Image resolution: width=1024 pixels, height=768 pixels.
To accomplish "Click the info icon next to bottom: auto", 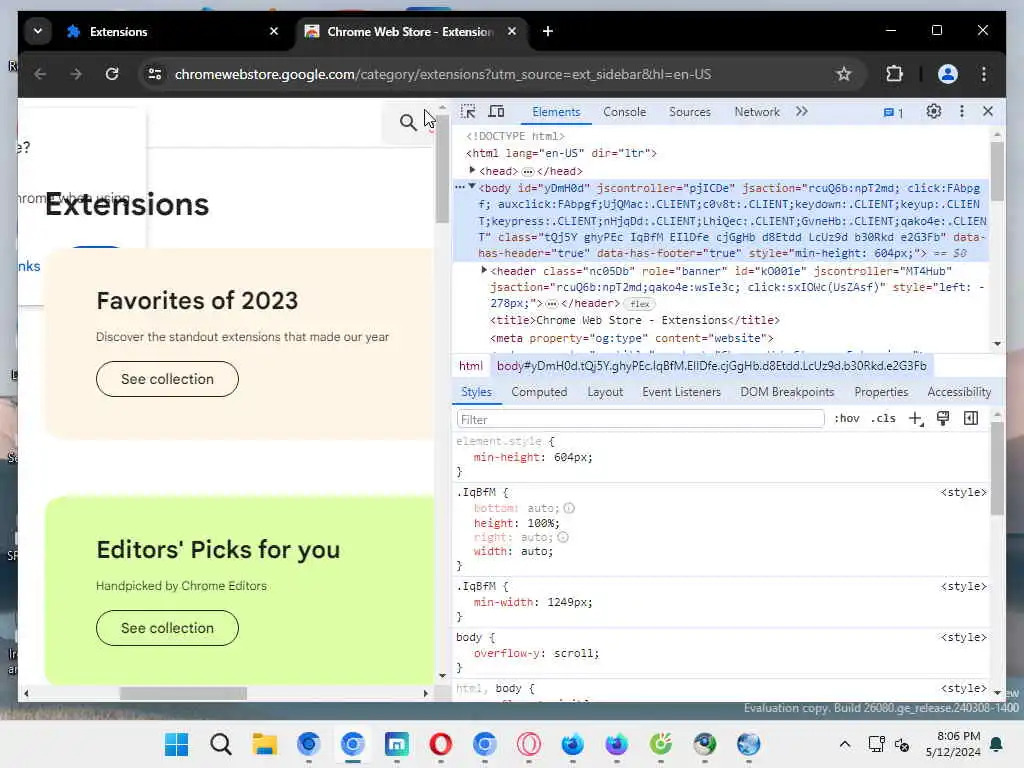I will 569,508.
